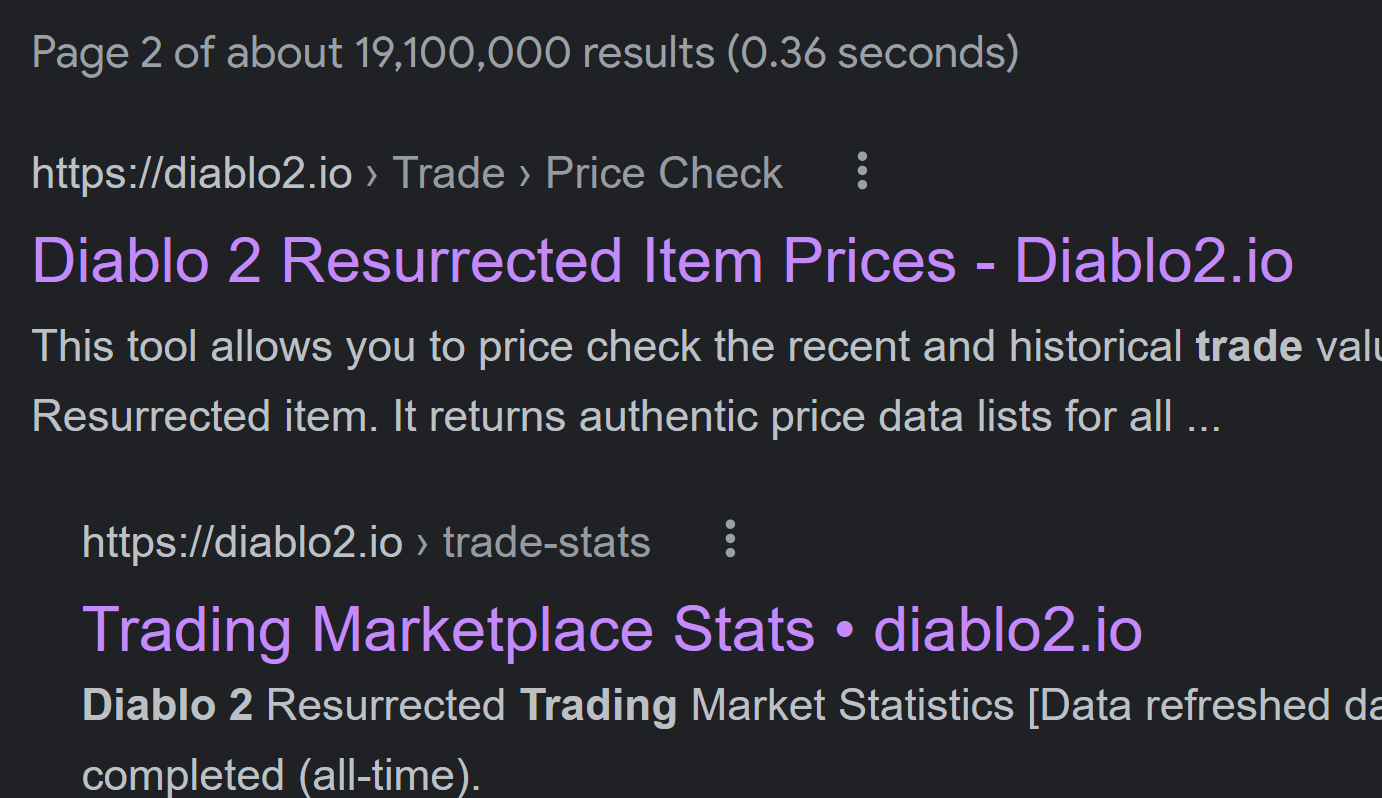Click the bold 'trade' word in first snippet

(1248, 346)
